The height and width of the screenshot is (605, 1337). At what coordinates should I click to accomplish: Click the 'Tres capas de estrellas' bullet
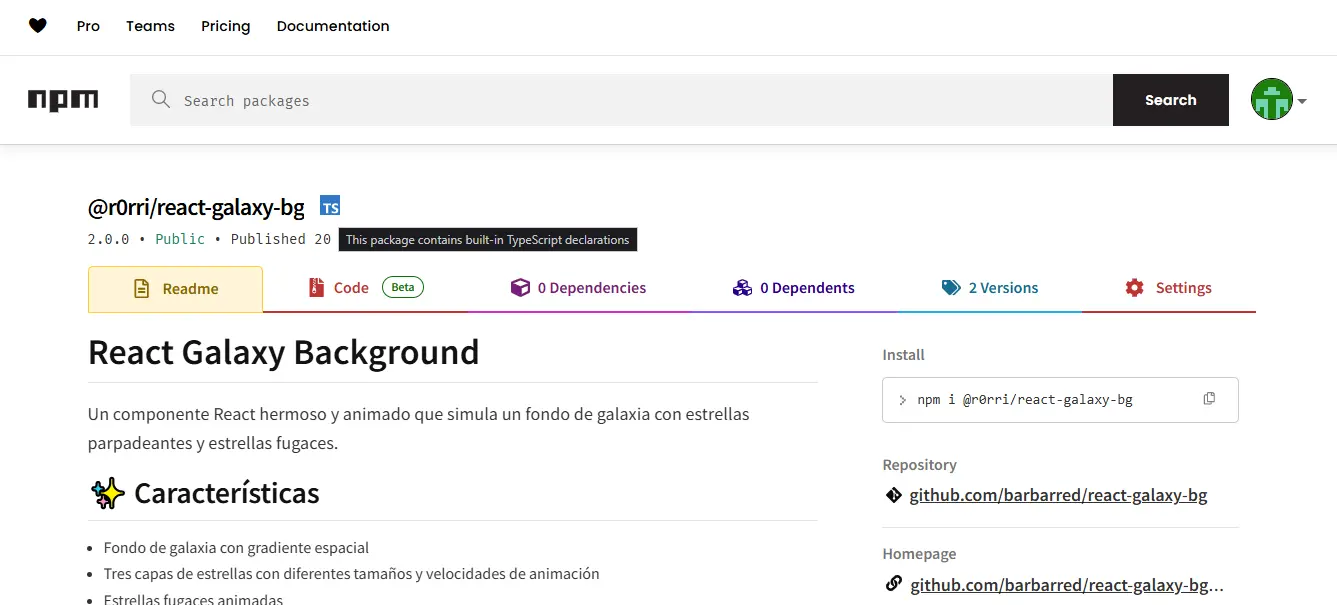[351, 574]
